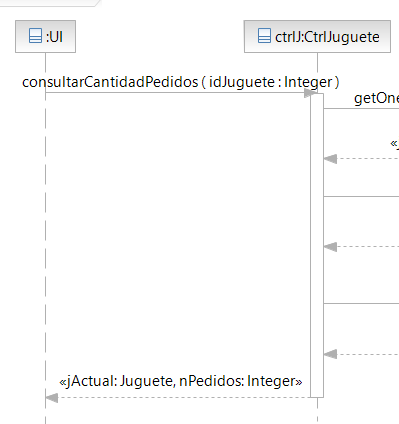The width and height of the screenshot is (399, 424).
Task: Select the ctrlJ:CtrlJuguete lifeline header
Action: [317, 36]
